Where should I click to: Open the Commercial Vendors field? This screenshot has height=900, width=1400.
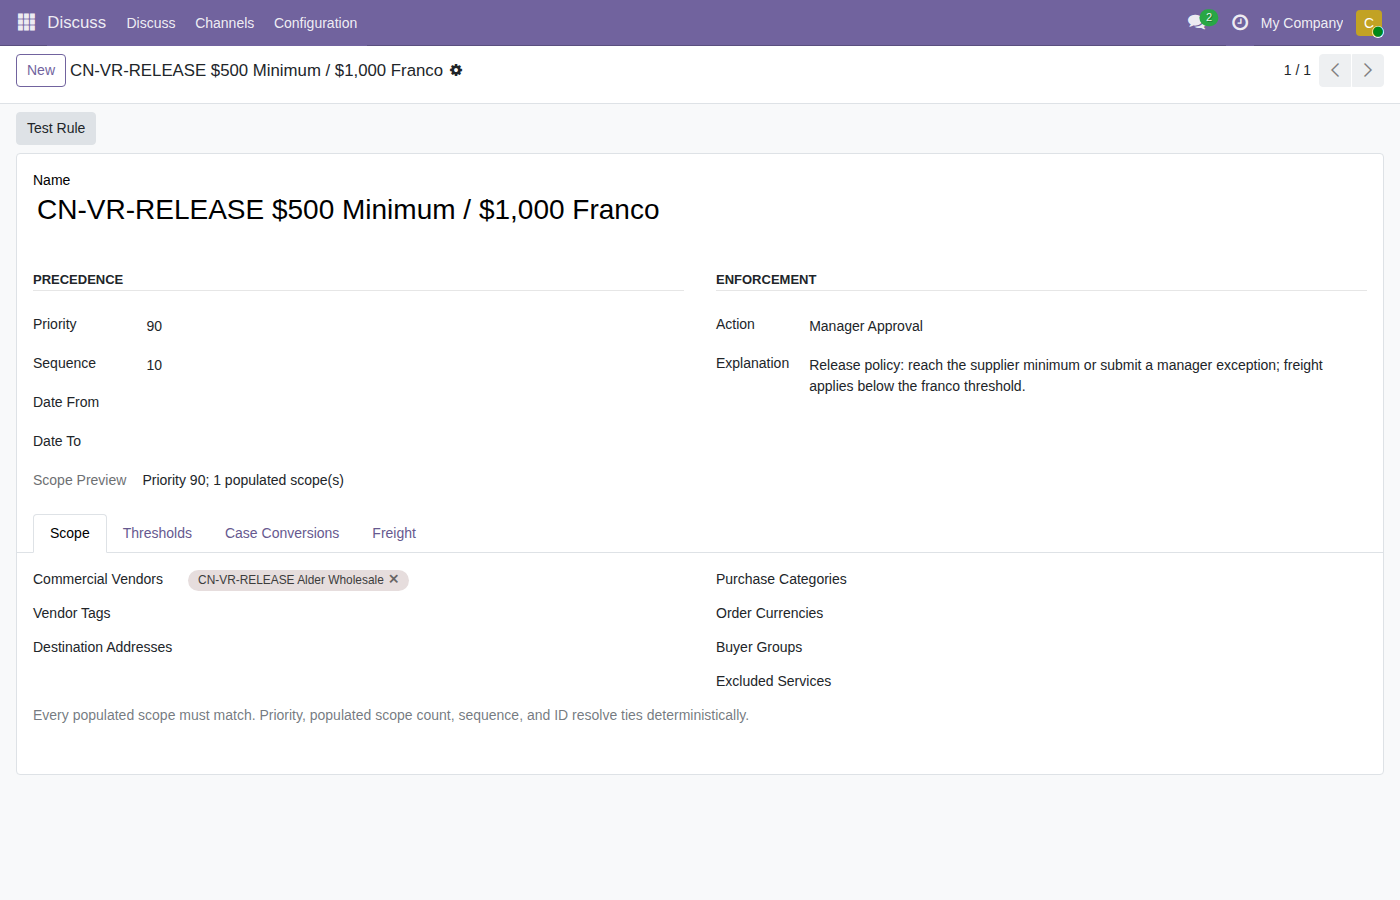click(x=435, y=580)
